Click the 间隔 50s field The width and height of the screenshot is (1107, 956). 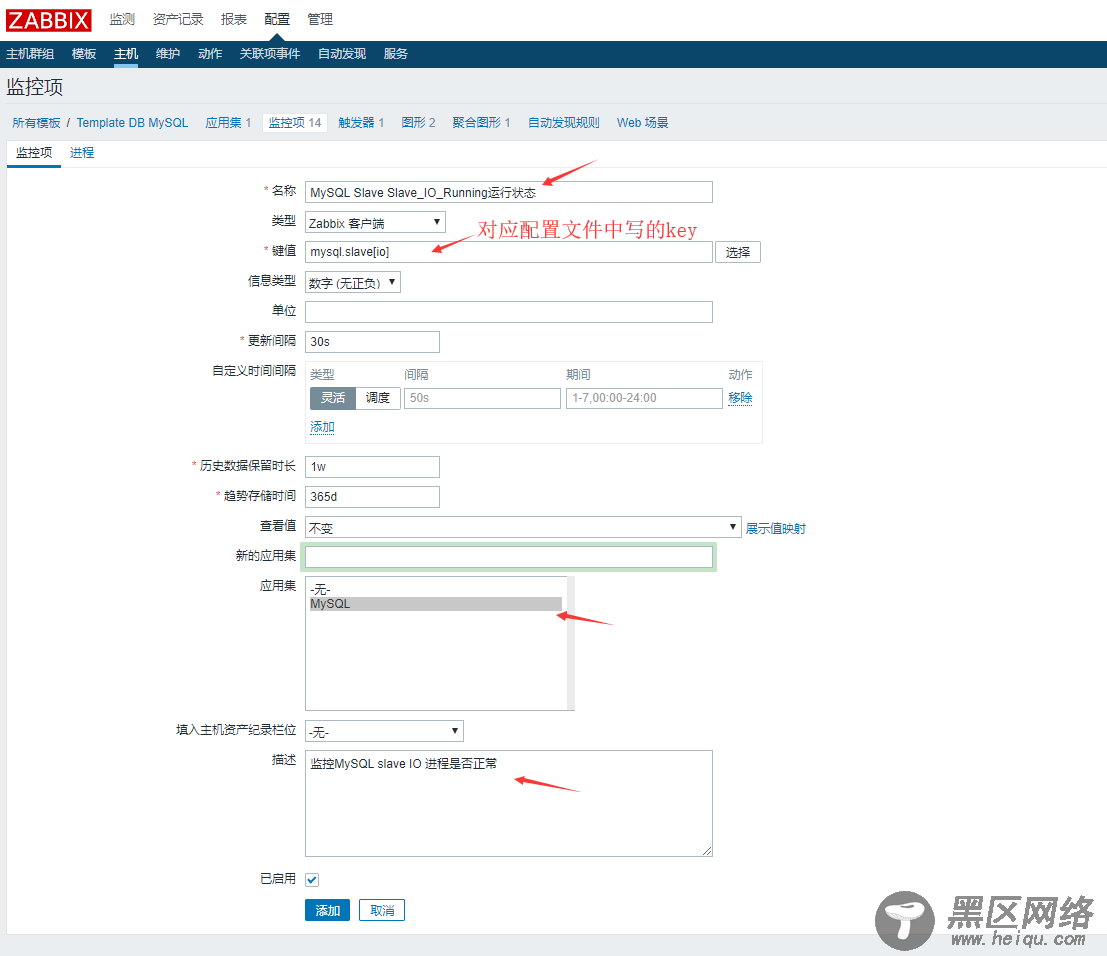pos(482,398)
